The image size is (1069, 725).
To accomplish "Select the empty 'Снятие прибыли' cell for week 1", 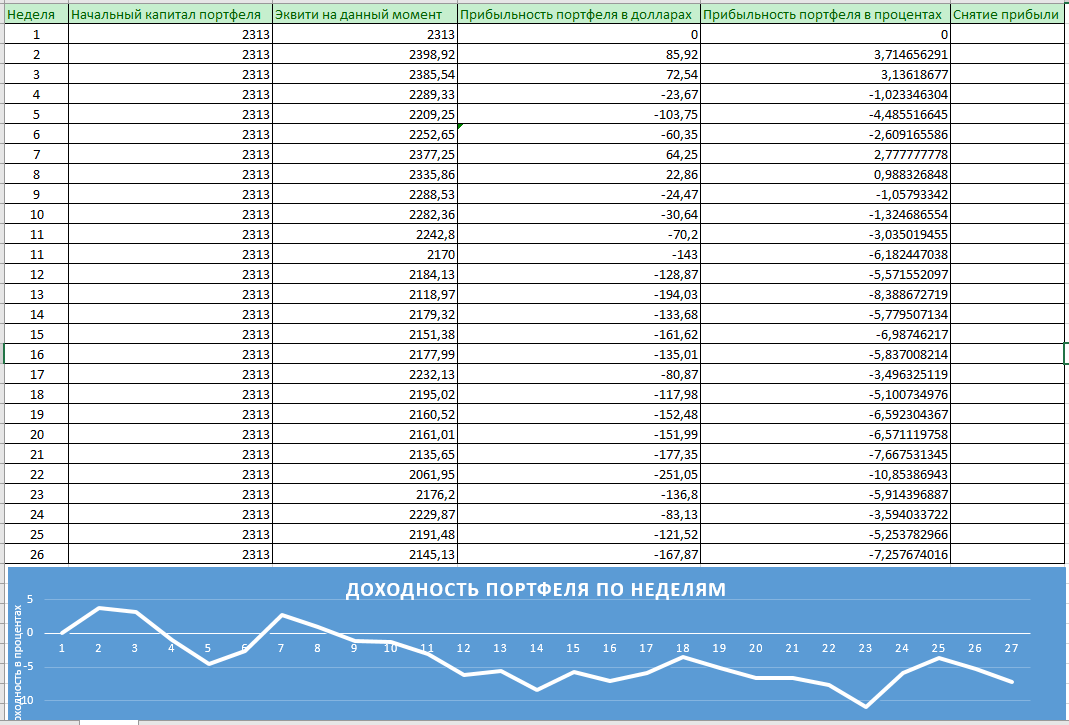I will [x=1008, y=34].
